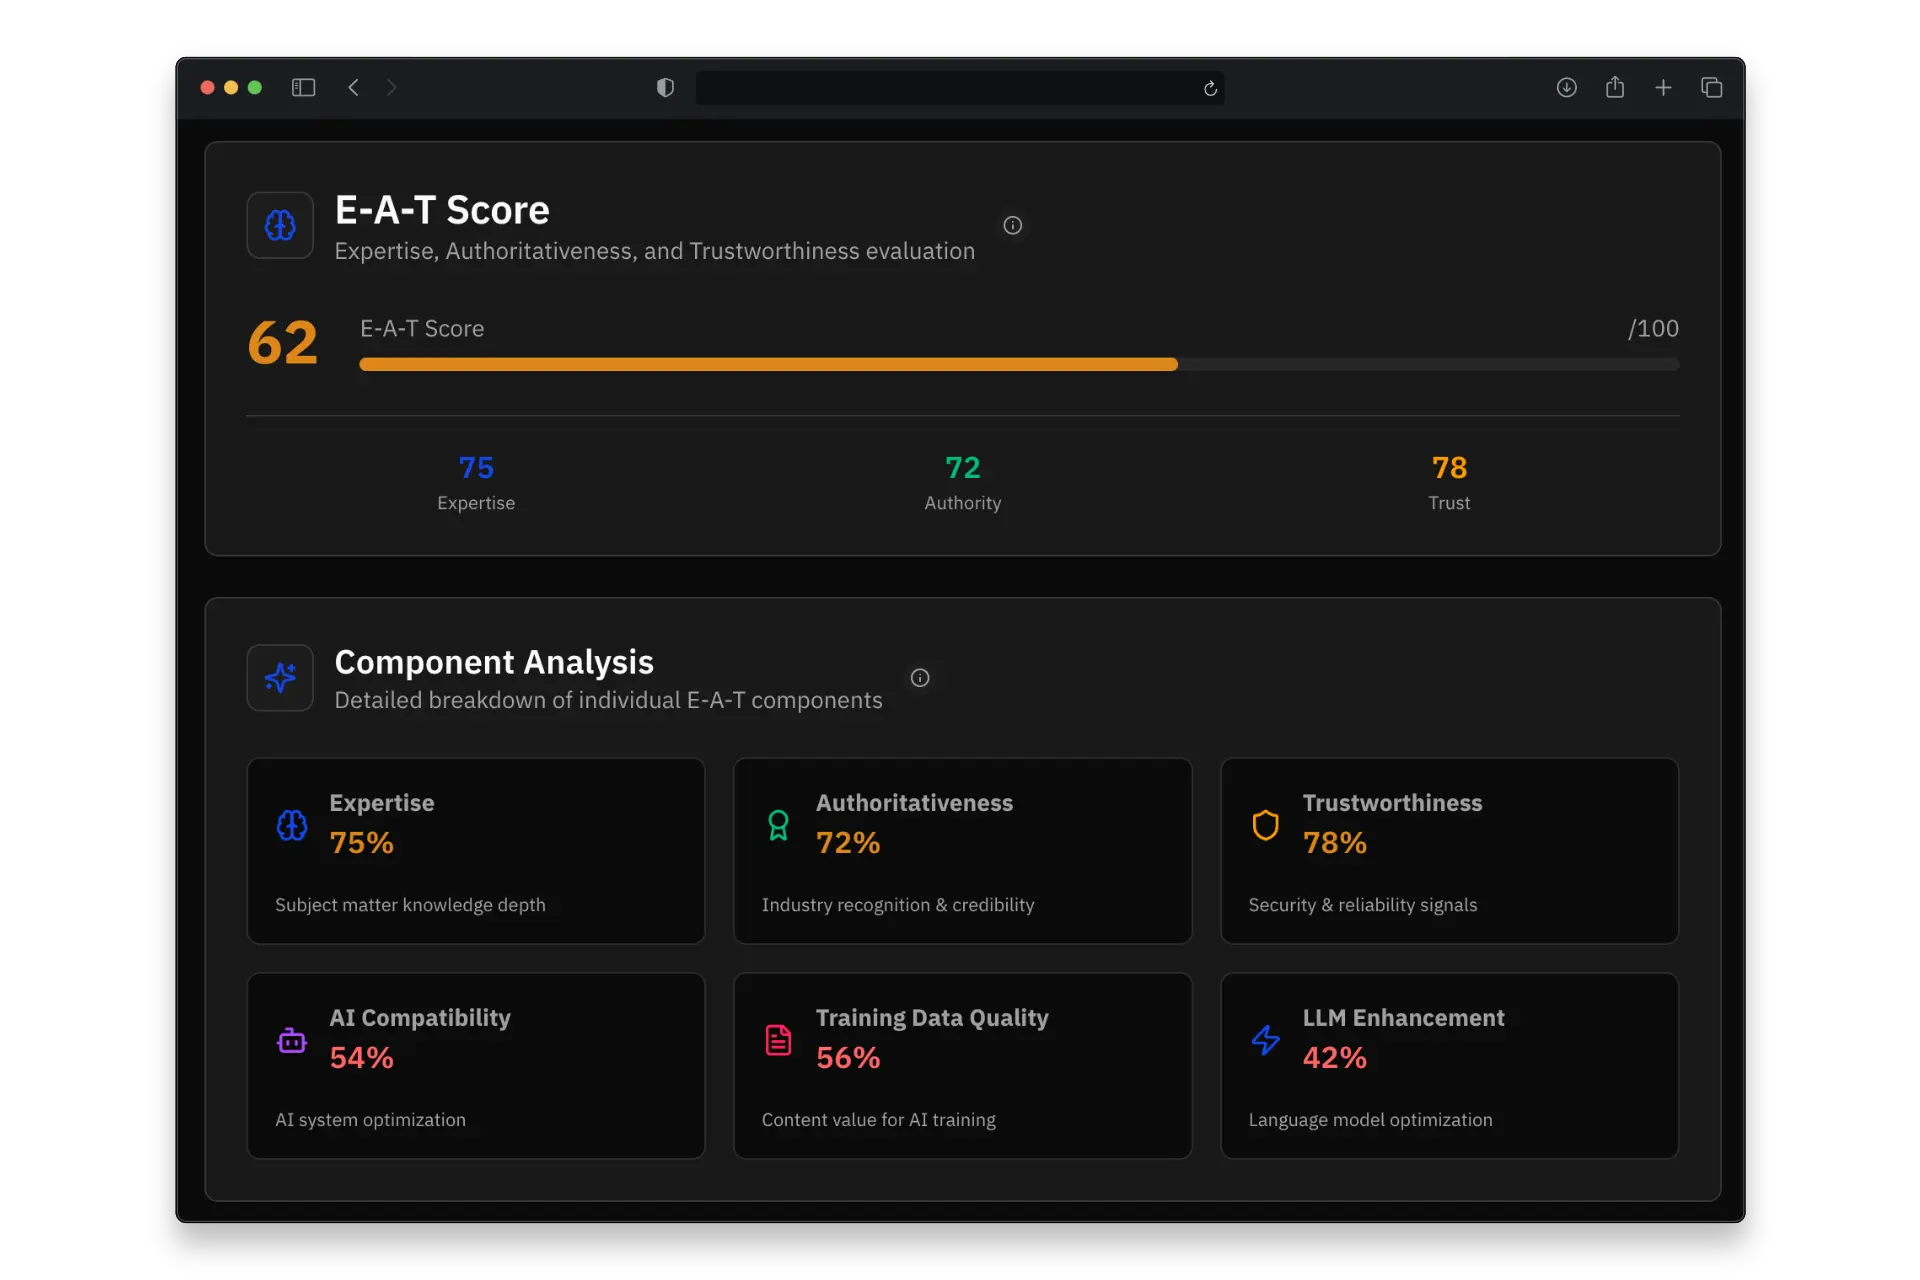
Task: Open the Trustworthiness 78% component card
Action: tap(1449, 851)
